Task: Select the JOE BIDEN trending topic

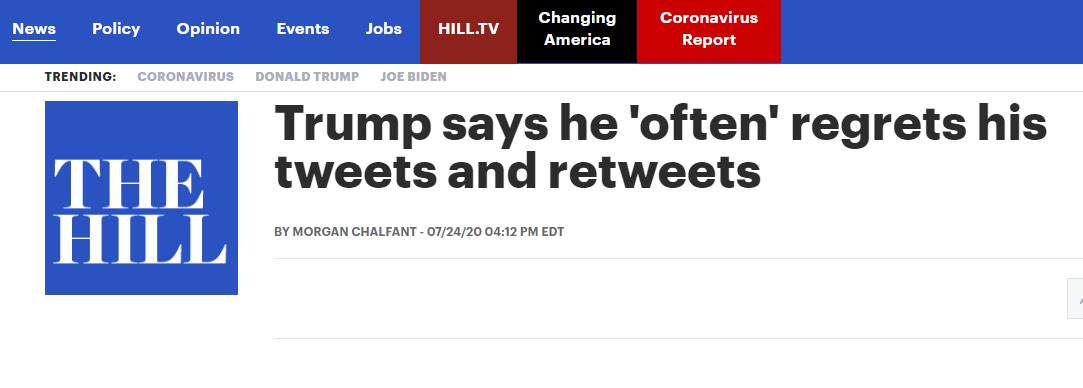Action: [414, 77]
